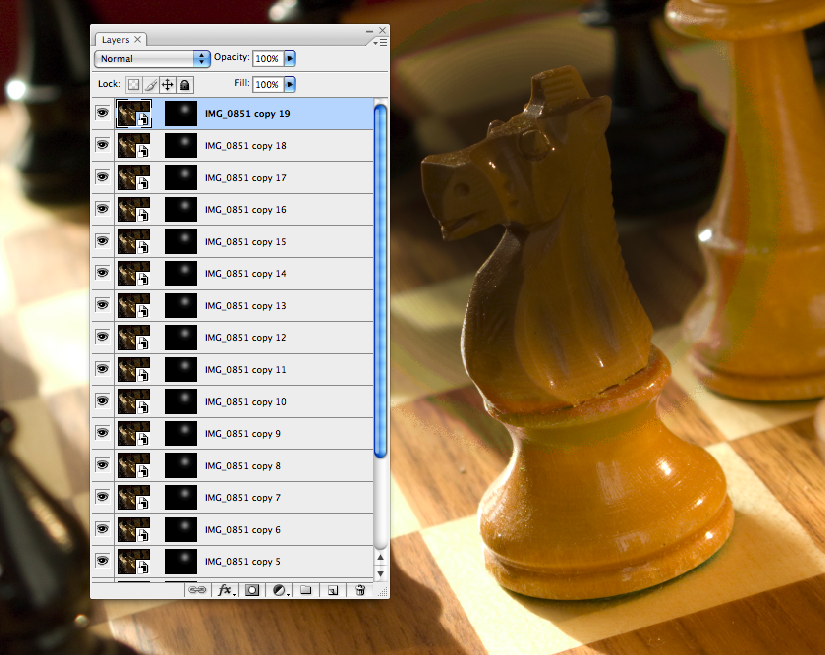The image size is (825, 655).
Task: Select the 'IMG_0851 copy 9' layer name
Action: pyautogui.click(x=243, y=434)
